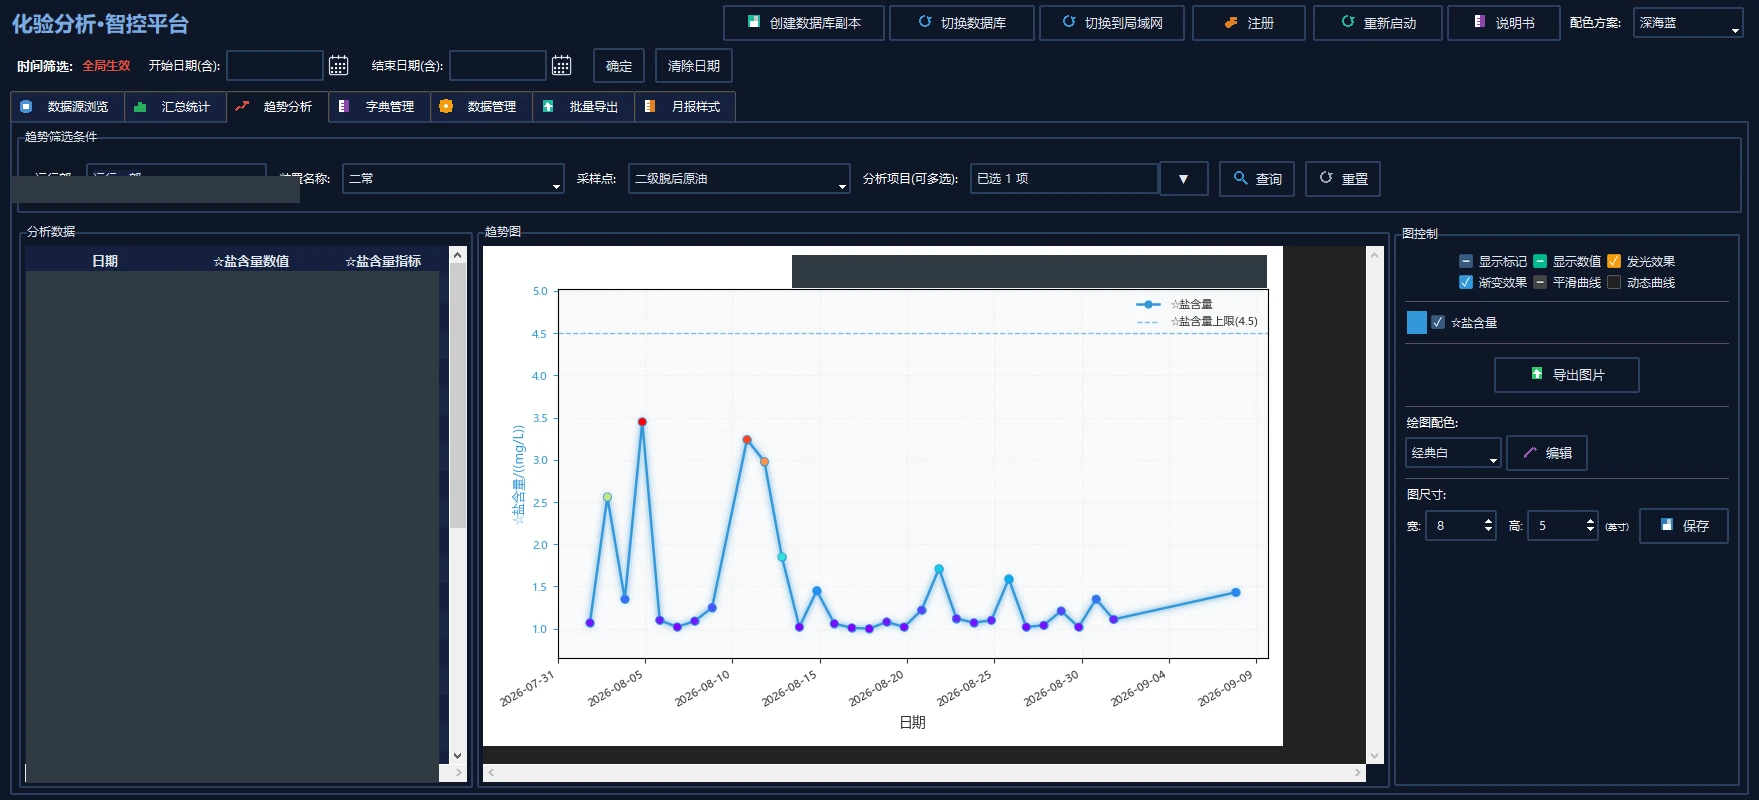Open the device name dropdown showing 二常
Viewport: 1759px width, 800px height.
pyautogui.click(x=453, y=178)
